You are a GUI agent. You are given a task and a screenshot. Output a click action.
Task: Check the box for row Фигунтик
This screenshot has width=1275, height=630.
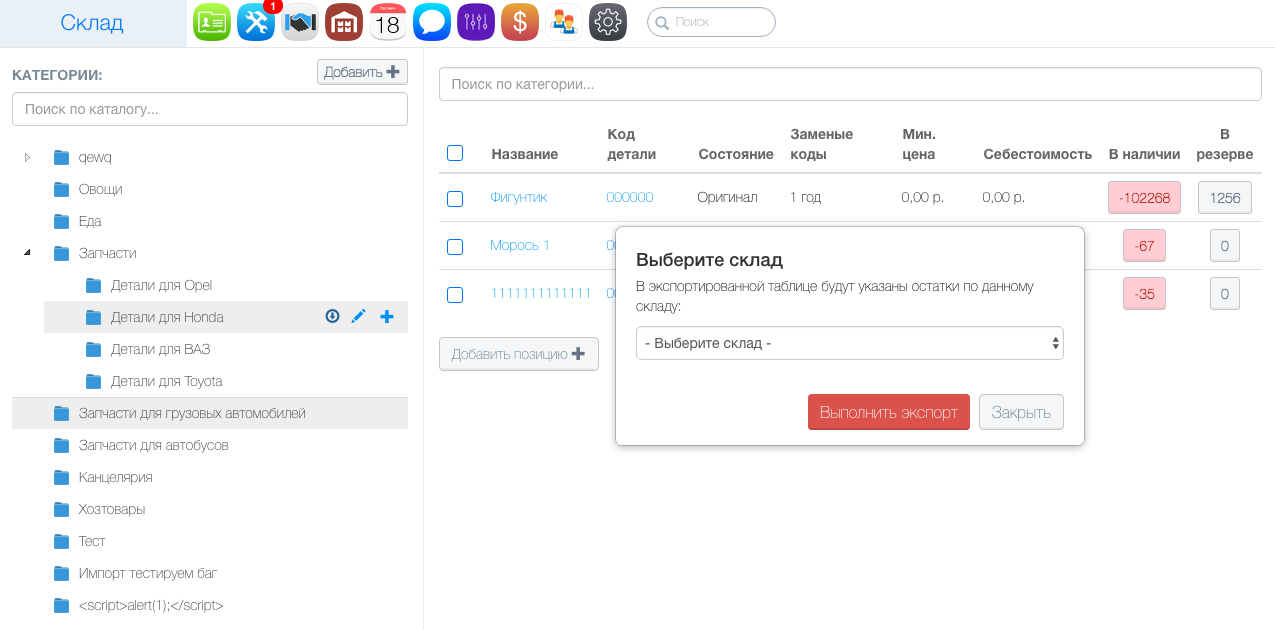point(455,199)
